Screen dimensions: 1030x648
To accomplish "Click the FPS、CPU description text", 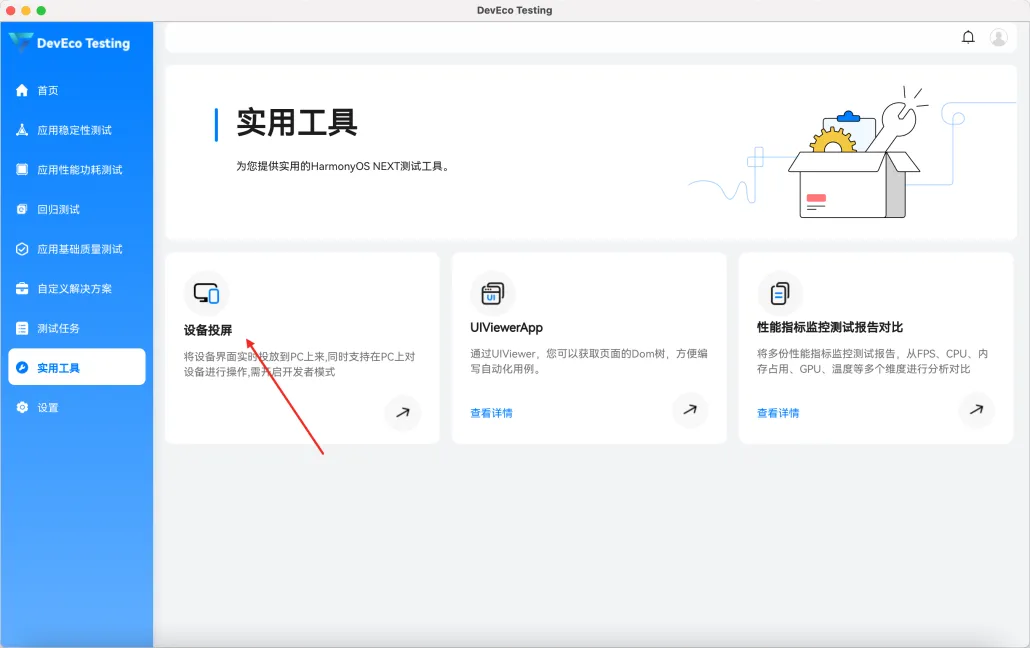I will 872,361.
